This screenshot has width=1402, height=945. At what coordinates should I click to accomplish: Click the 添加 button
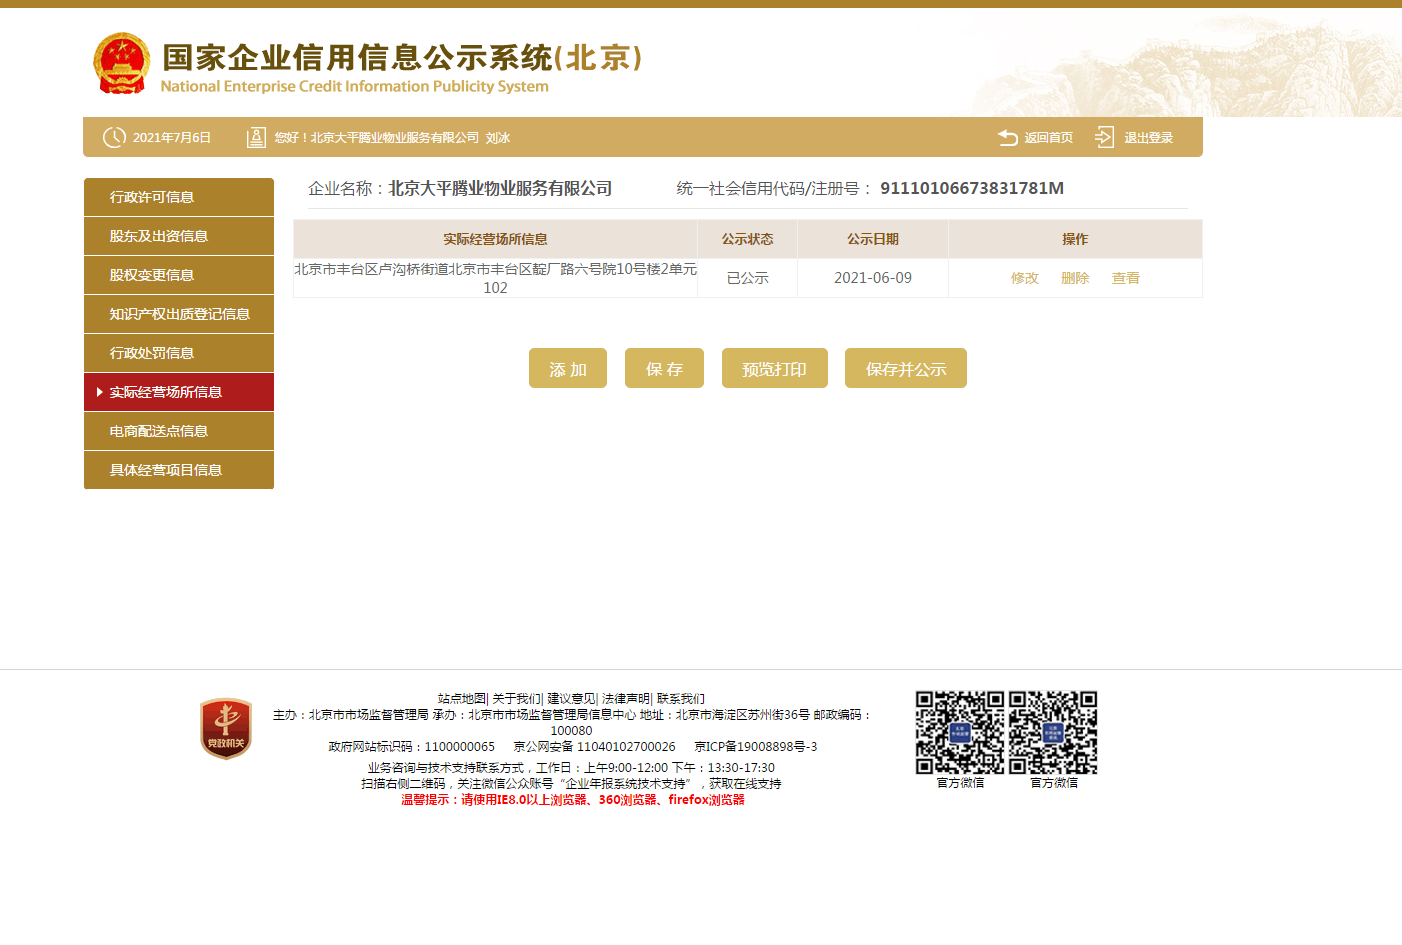click(568, 368)
